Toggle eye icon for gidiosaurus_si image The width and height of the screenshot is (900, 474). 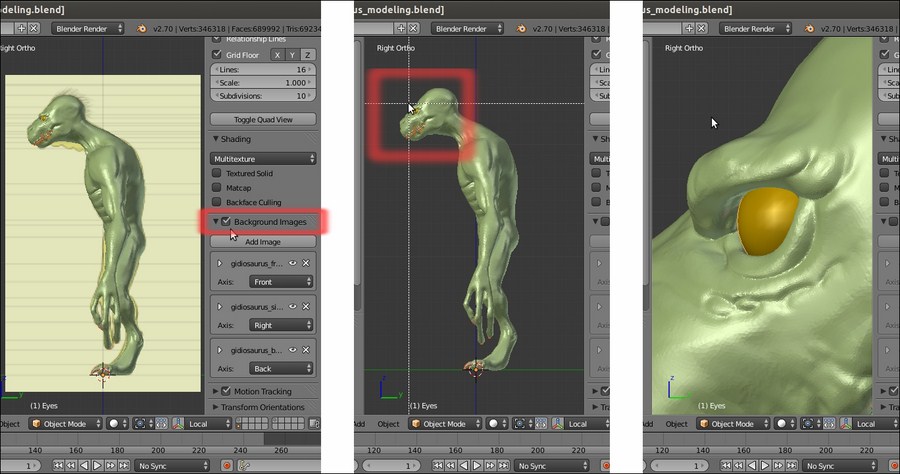point(293,306)
